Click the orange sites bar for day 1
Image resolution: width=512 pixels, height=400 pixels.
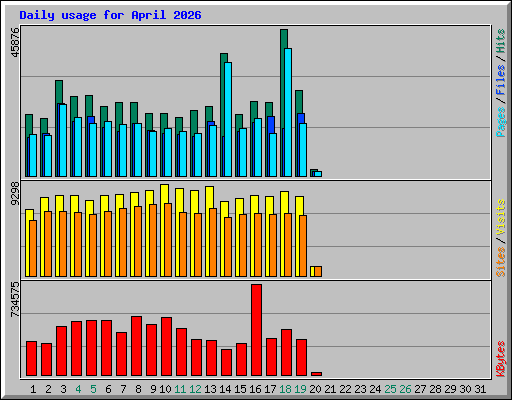pyautogui.click(x=33, y=248)
